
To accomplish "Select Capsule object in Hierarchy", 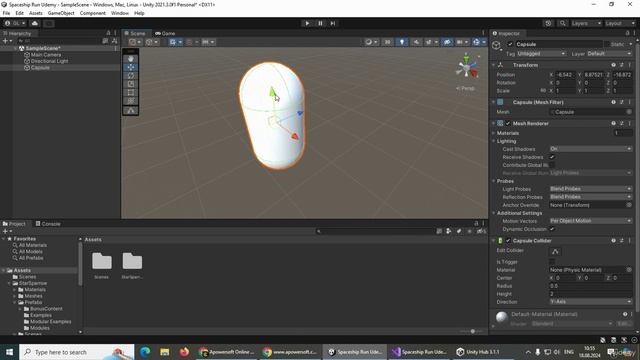I will pos(40,68).
